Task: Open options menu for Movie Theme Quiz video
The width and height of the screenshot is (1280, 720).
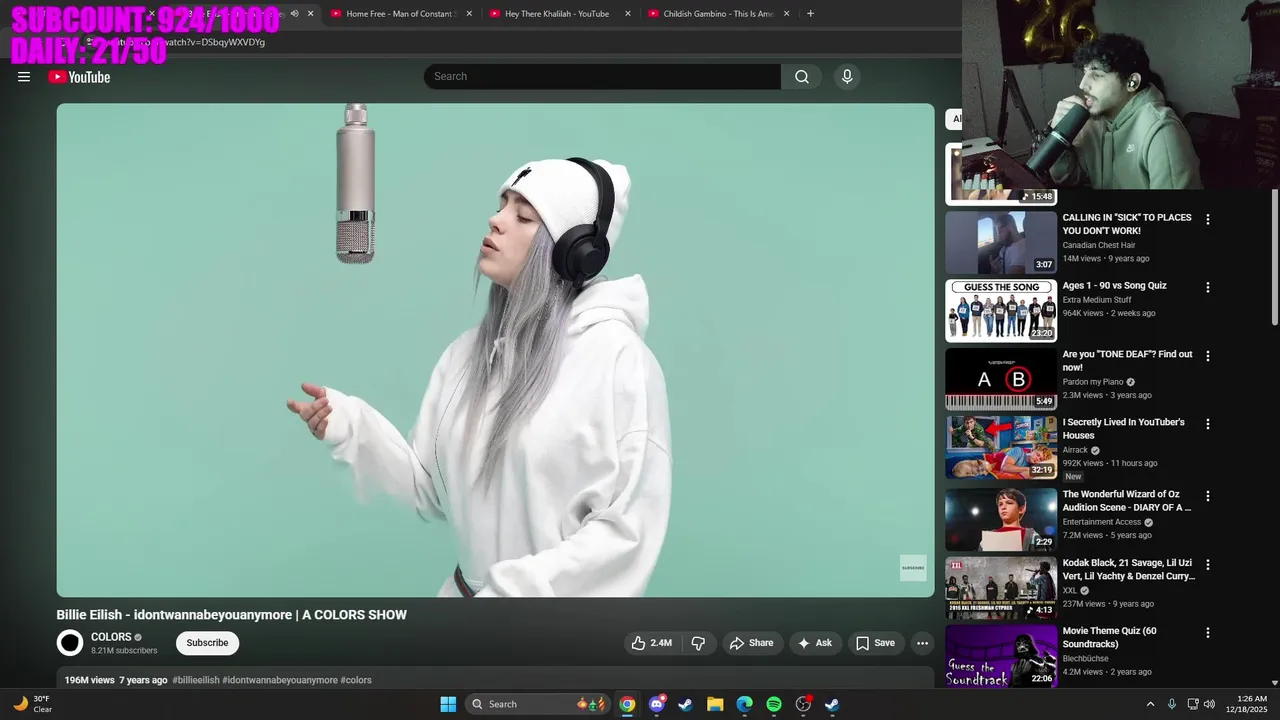Action: [x=1207, y=633]
